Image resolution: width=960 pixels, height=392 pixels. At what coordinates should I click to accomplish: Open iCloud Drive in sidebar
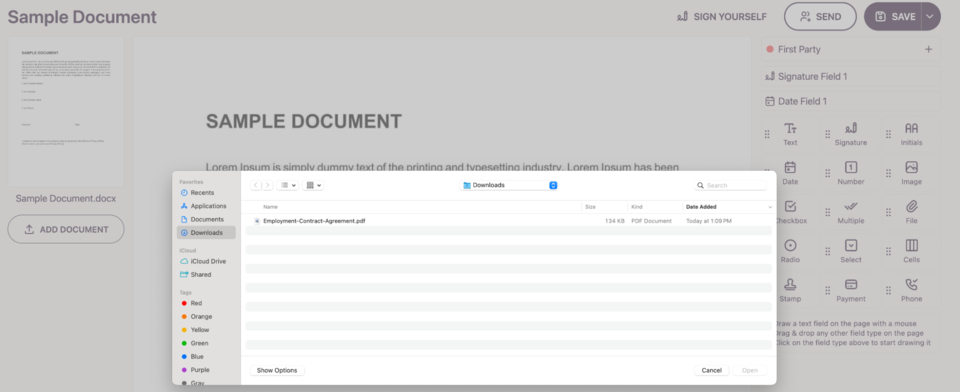point(205,261)
